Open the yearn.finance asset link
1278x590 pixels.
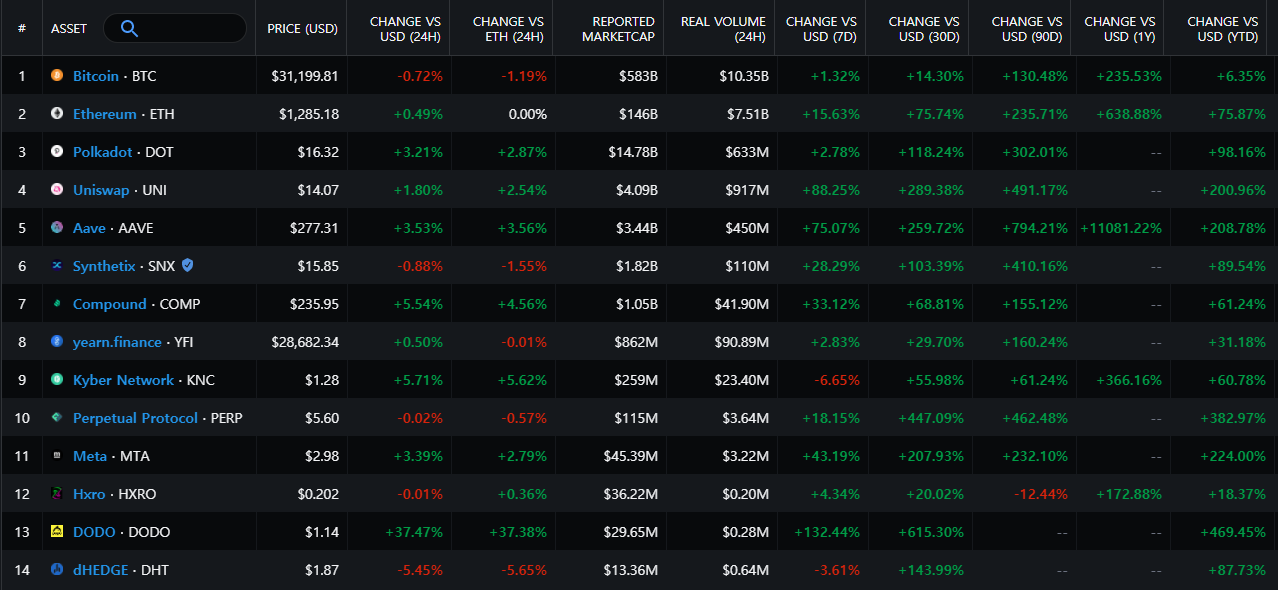pyautogui.click(x=117, y=342)
